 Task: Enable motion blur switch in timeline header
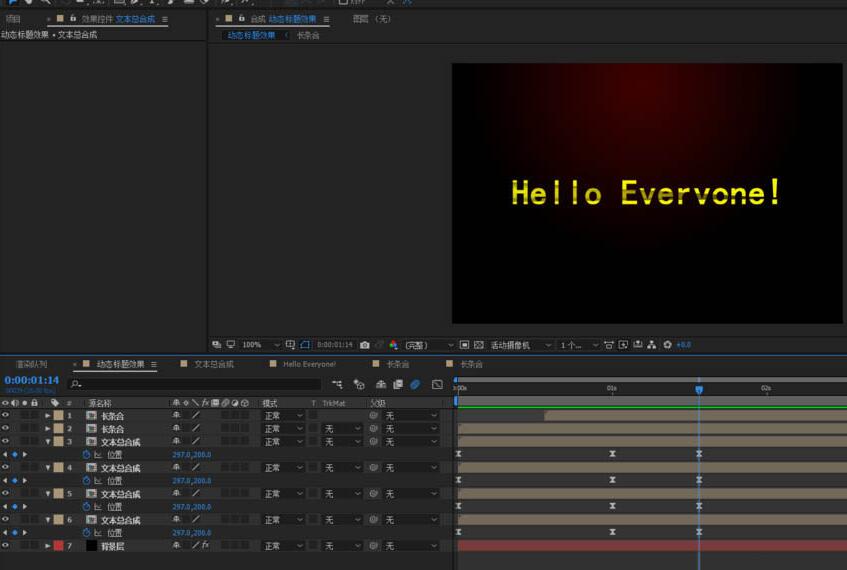(x=415, y=385)
